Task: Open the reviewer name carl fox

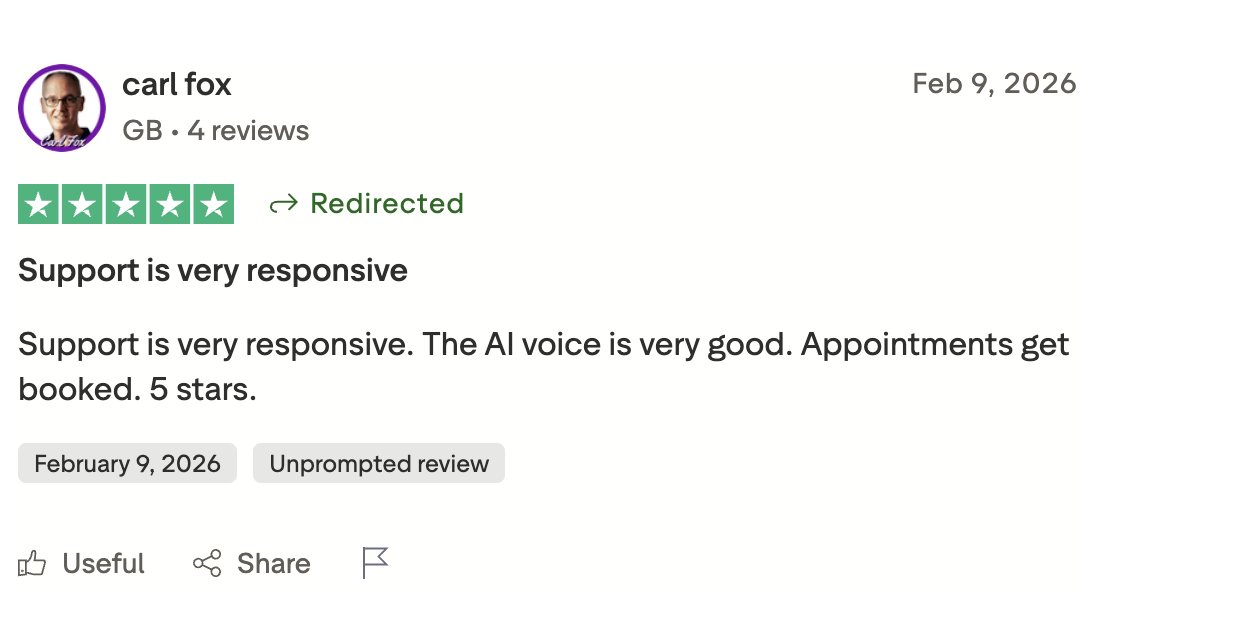Action: pyautogui.click(x=177, y=85)
